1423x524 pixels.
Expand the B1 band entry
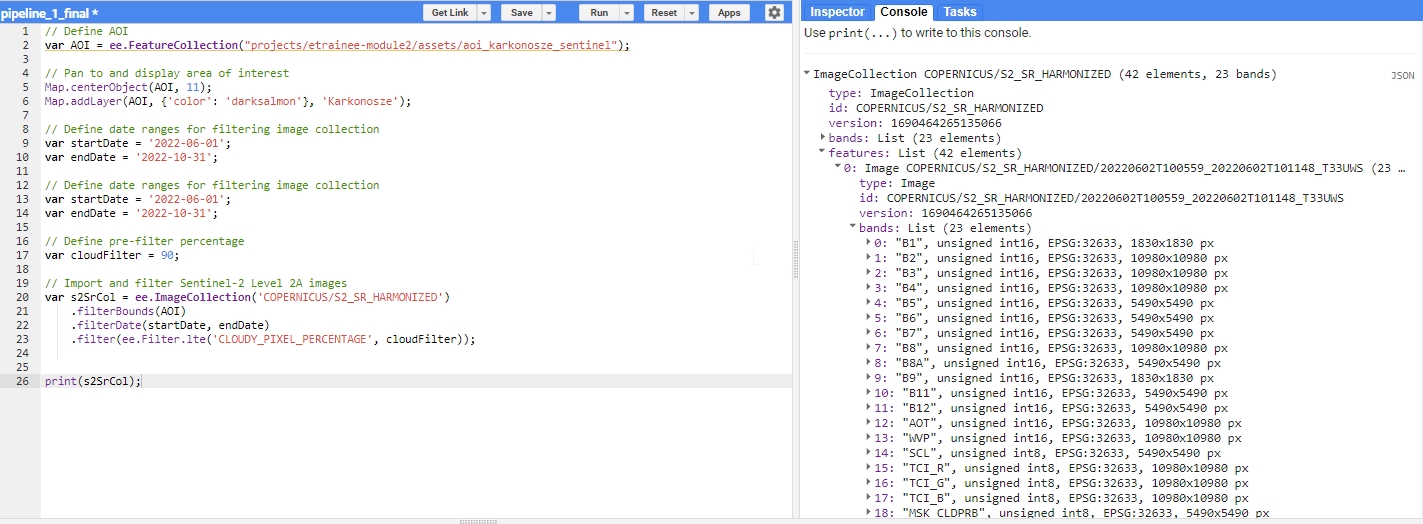[x=868, y=243]
